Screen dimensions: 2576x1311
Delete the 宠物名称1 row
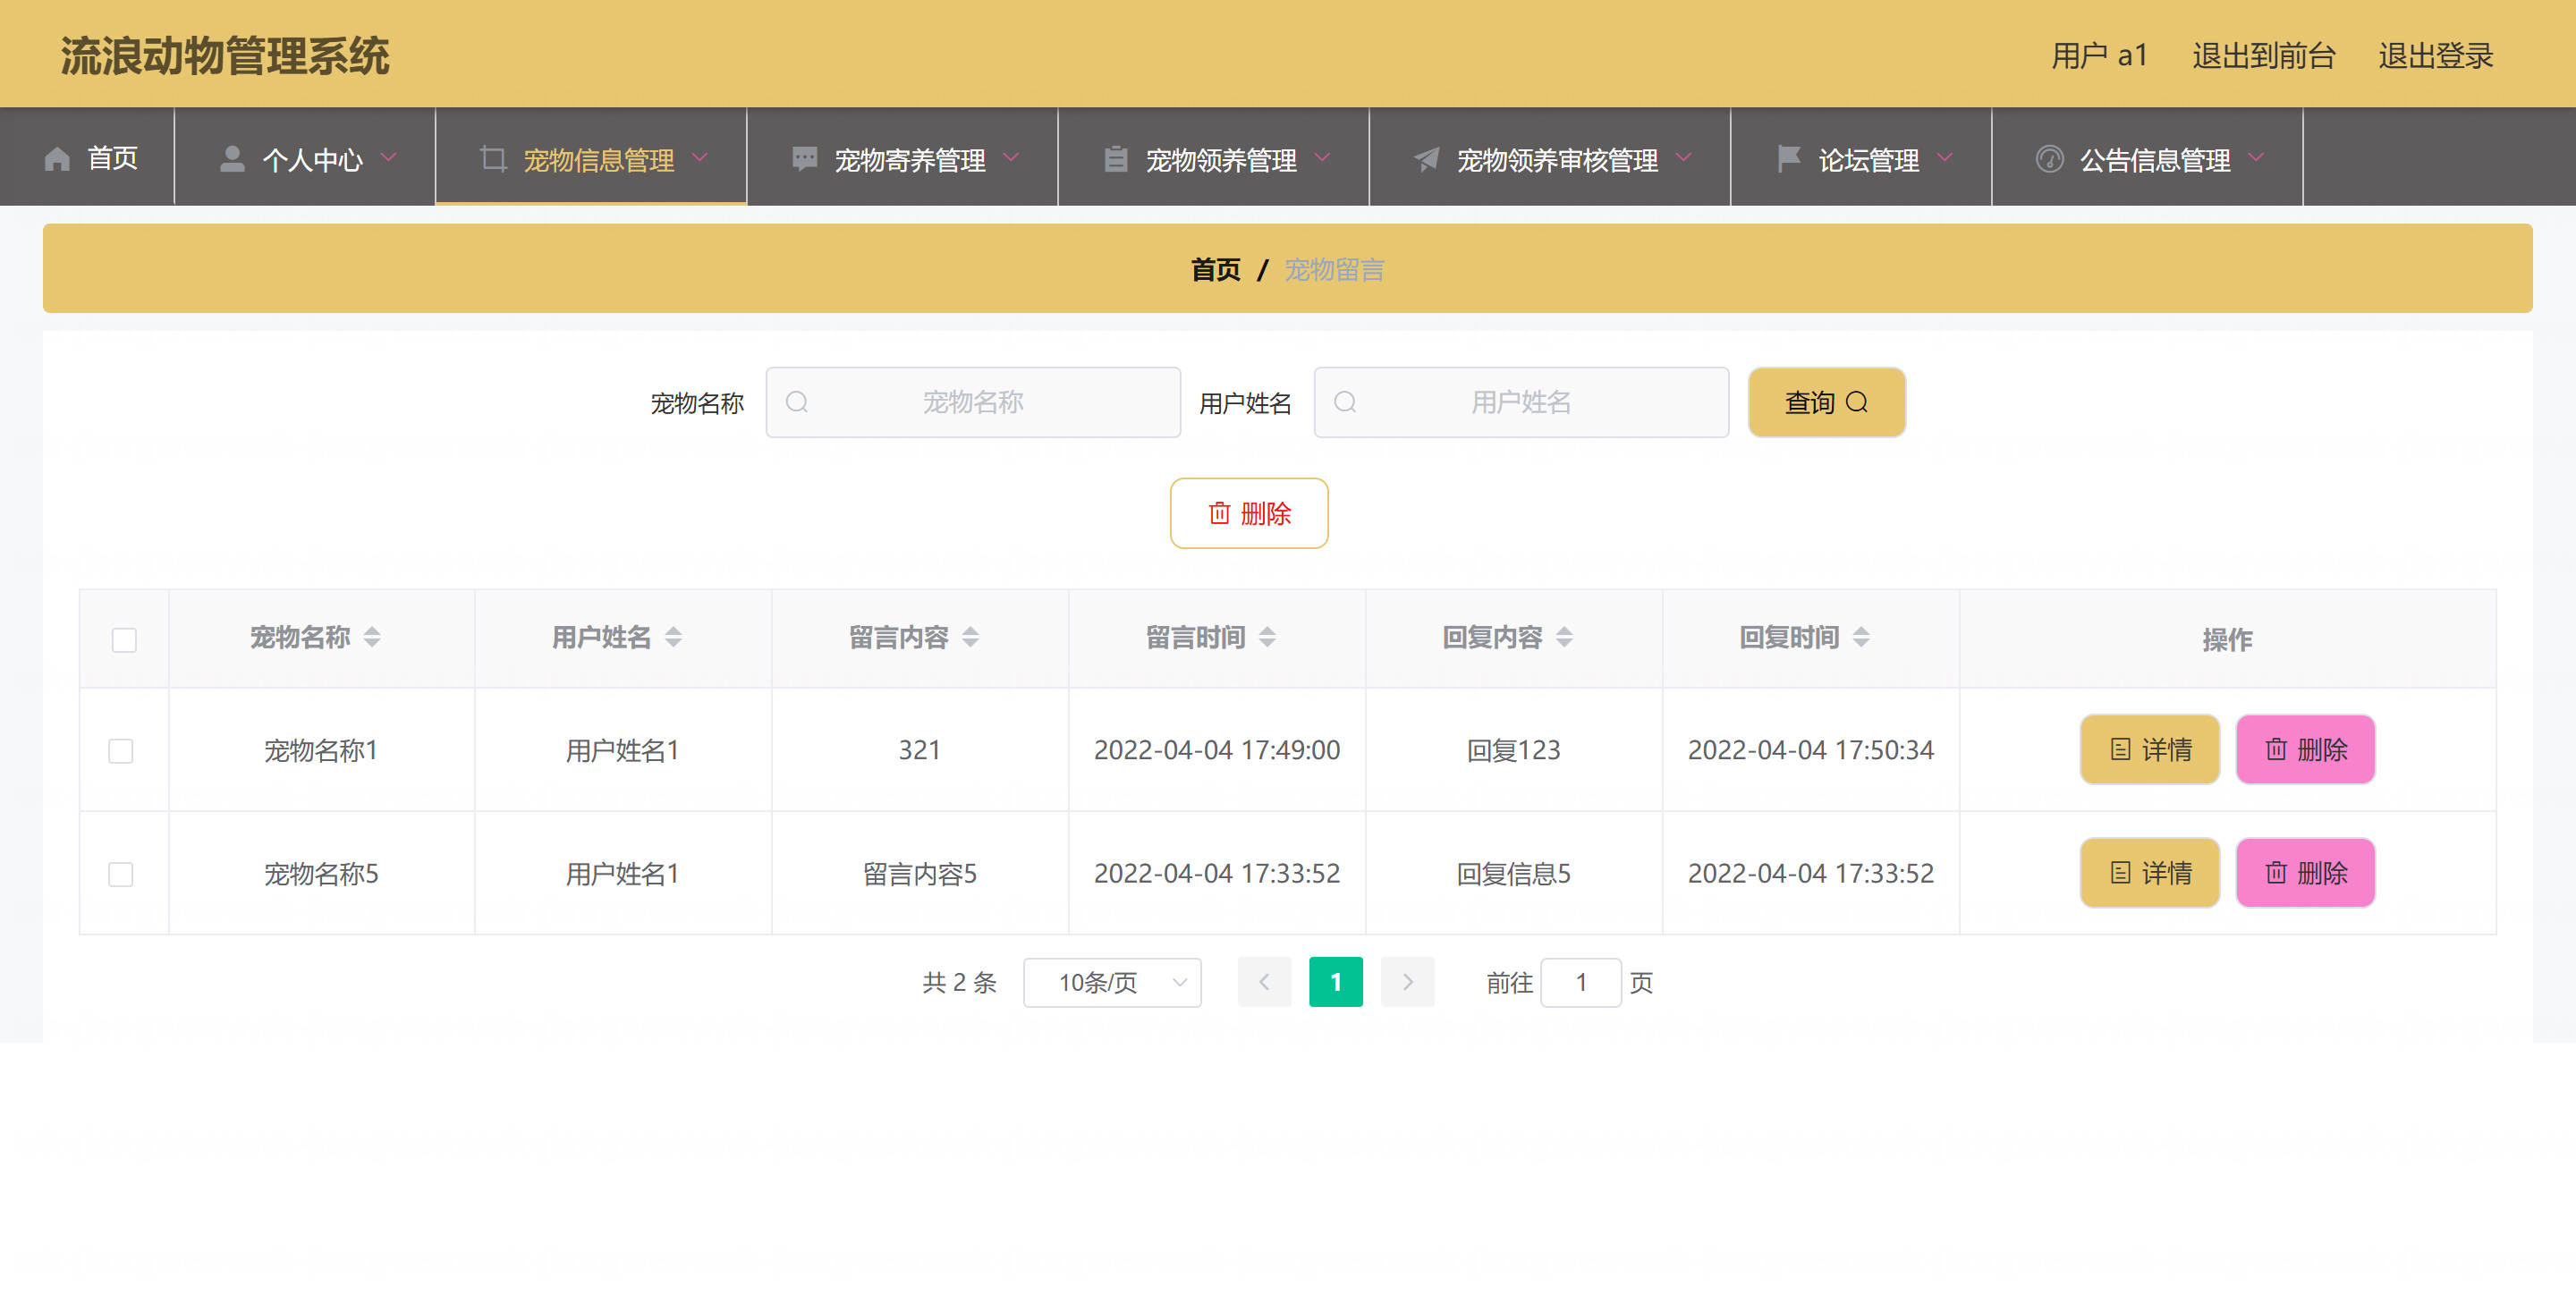(x=2305, y=749)
